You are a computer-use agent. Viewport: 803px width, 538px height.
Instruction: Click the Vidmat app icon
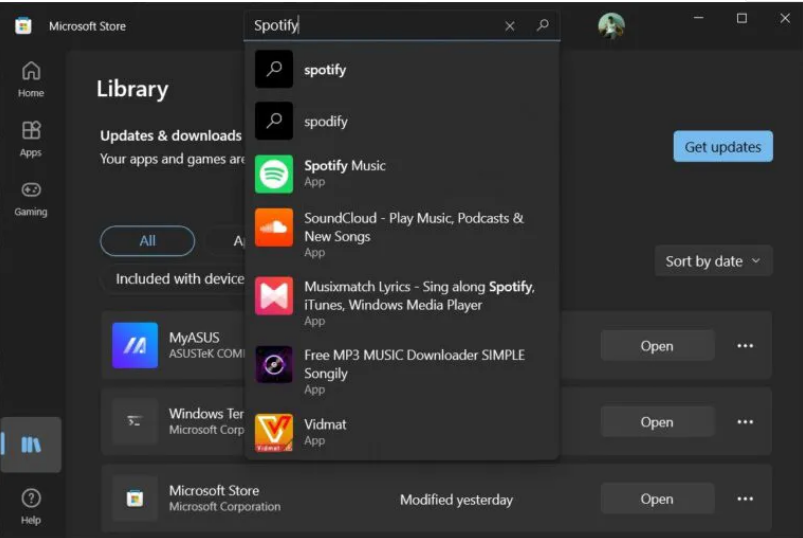pyautogui.click(x=274, y=433)
